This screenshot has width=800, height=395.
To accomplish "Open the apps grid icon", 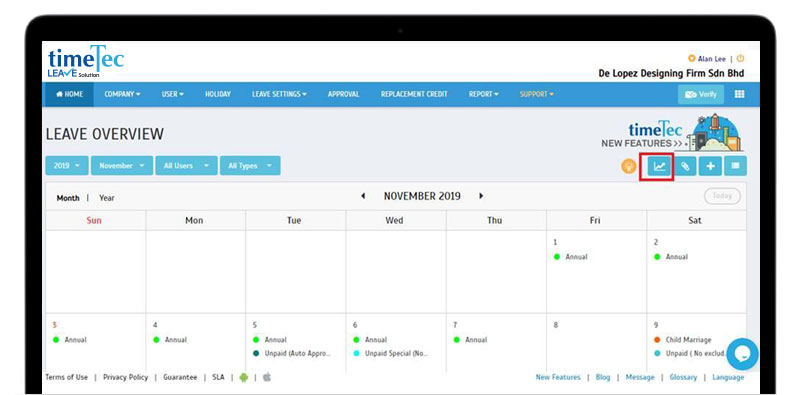I will click(x=739, y=94).
